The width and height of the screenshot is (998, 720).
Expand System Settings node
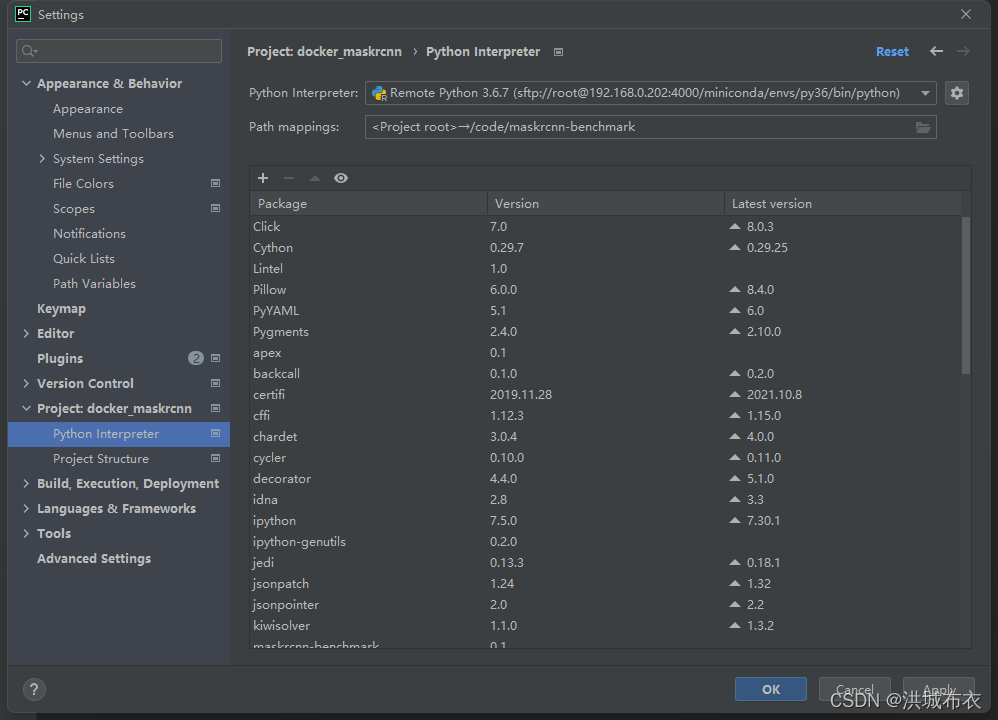point(42,159)
